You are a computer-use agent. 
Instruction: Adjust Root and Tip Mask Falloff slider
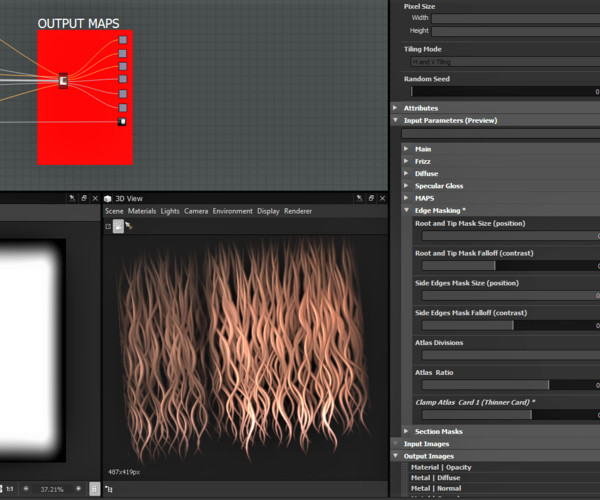click(511, 265)
